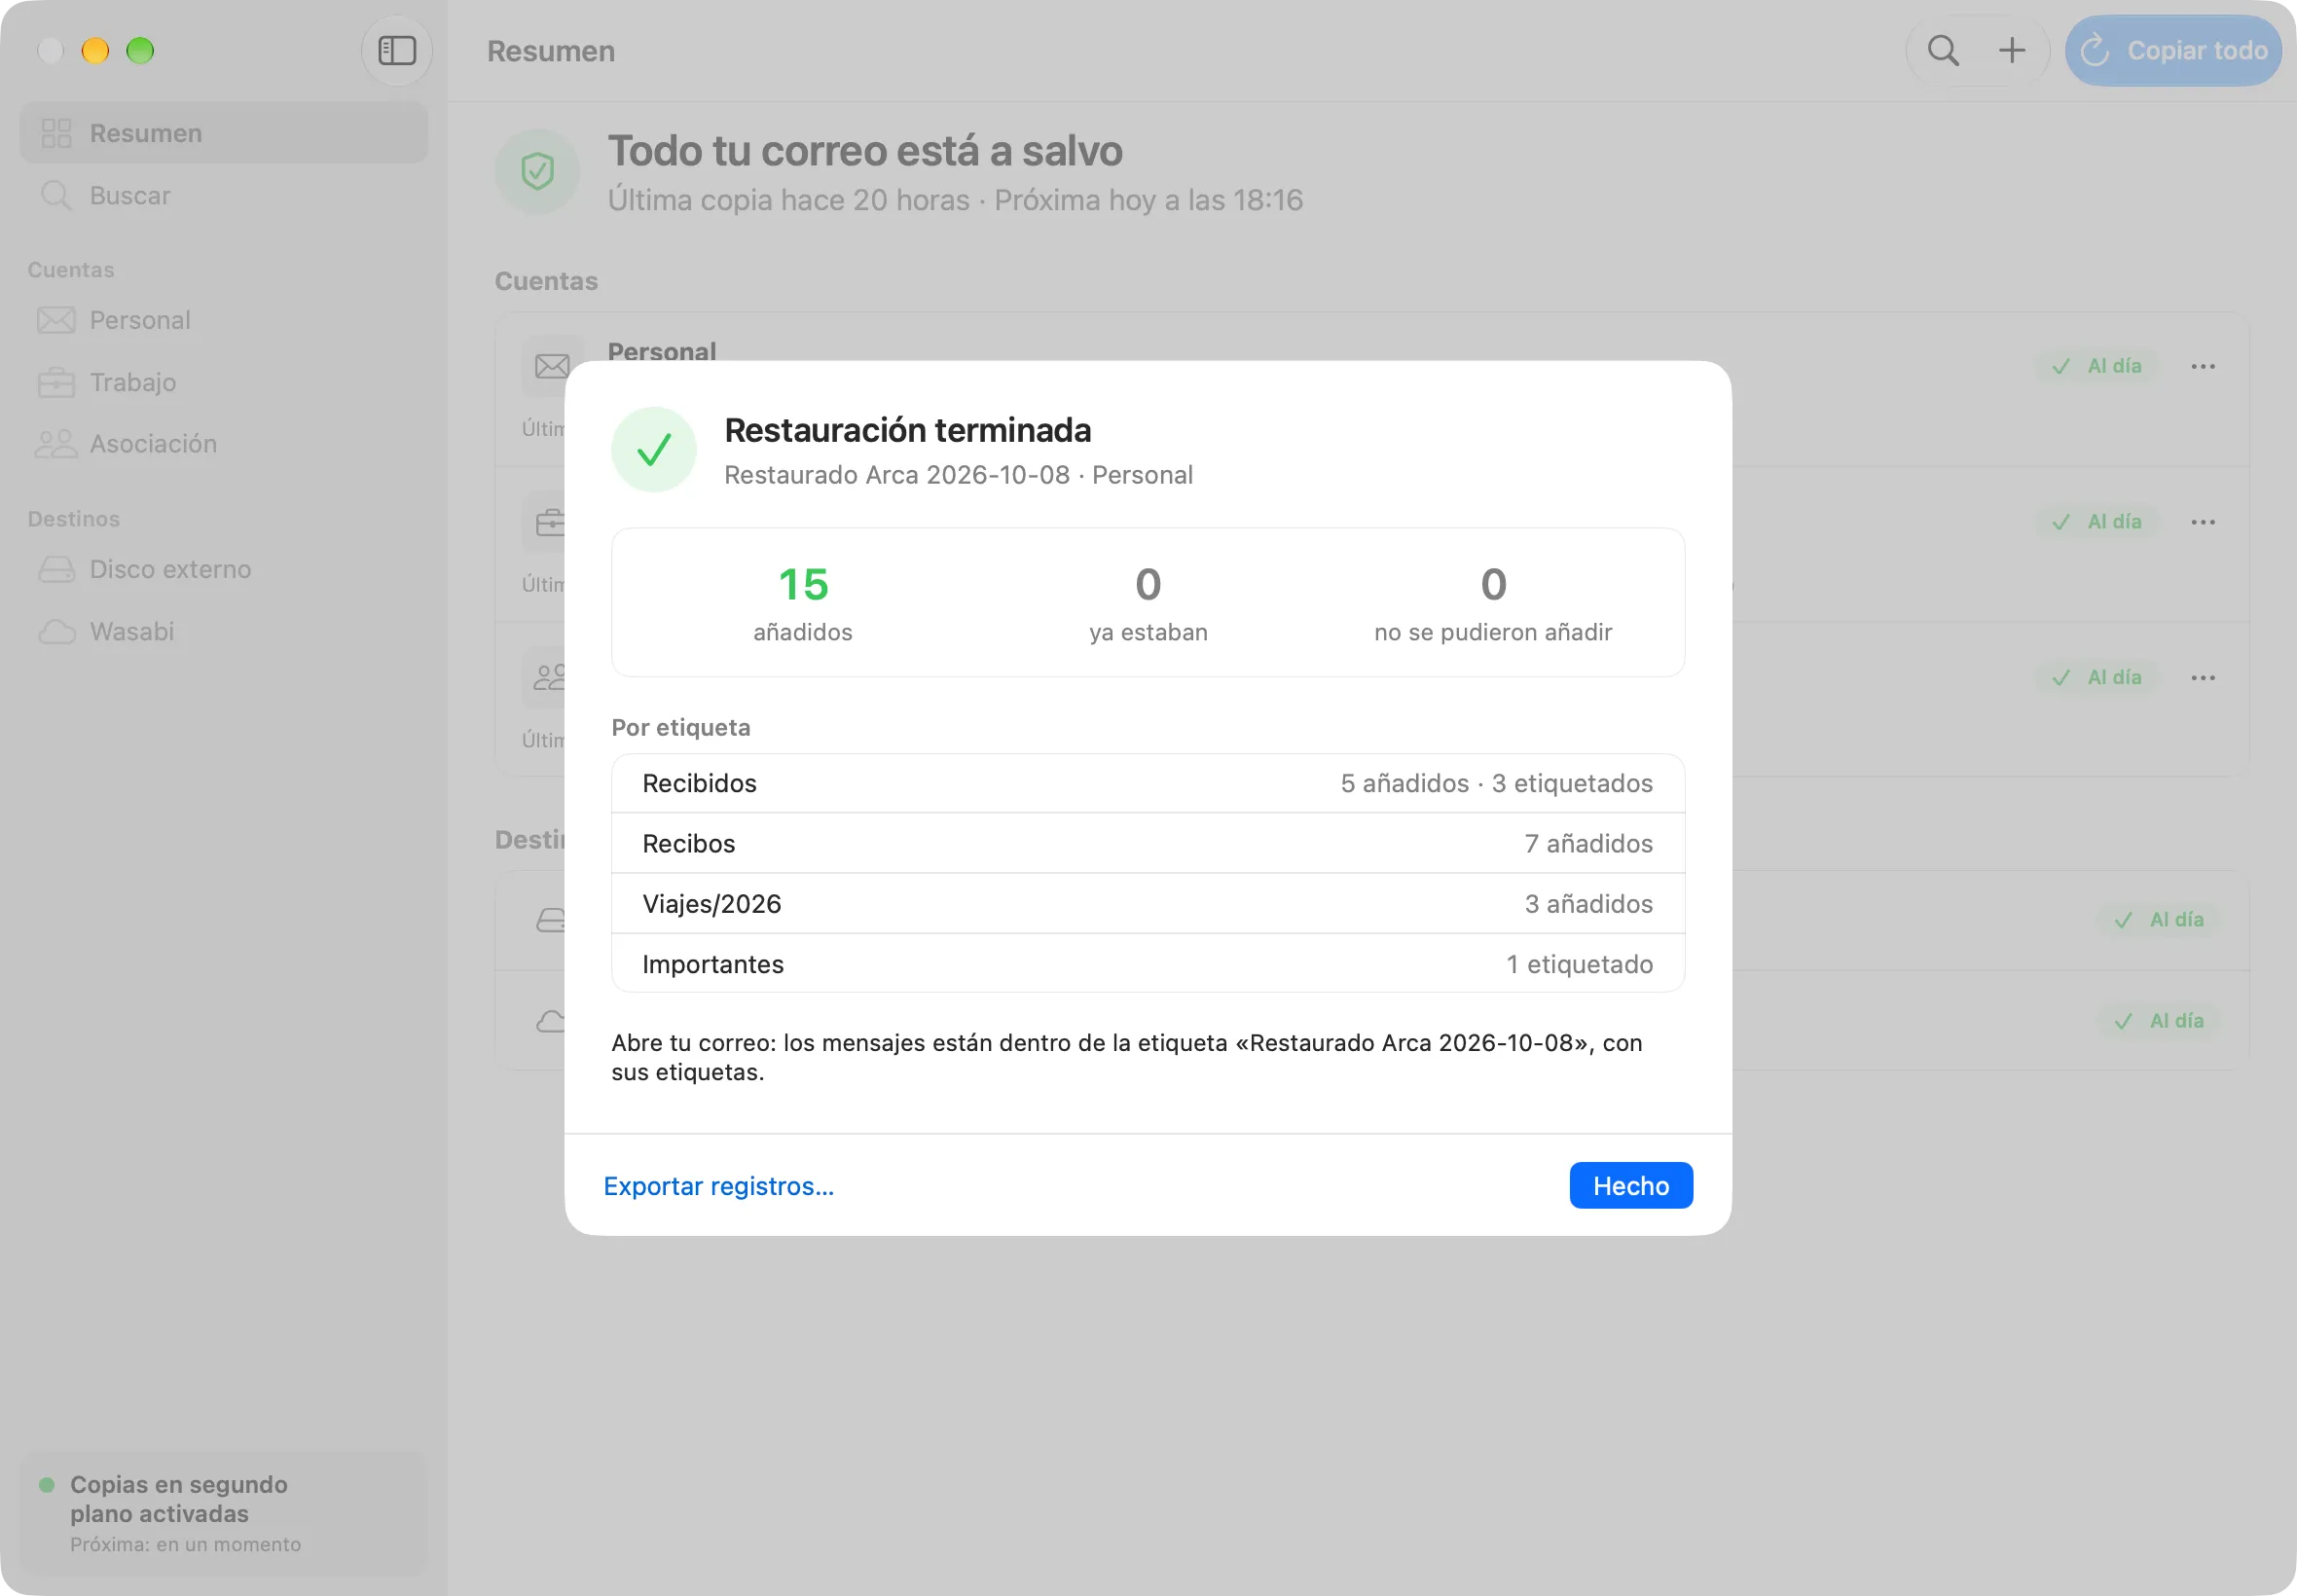Open Wasabi destination in sidebar
The image size is (2297, 1596).
(x=224, y=631)
